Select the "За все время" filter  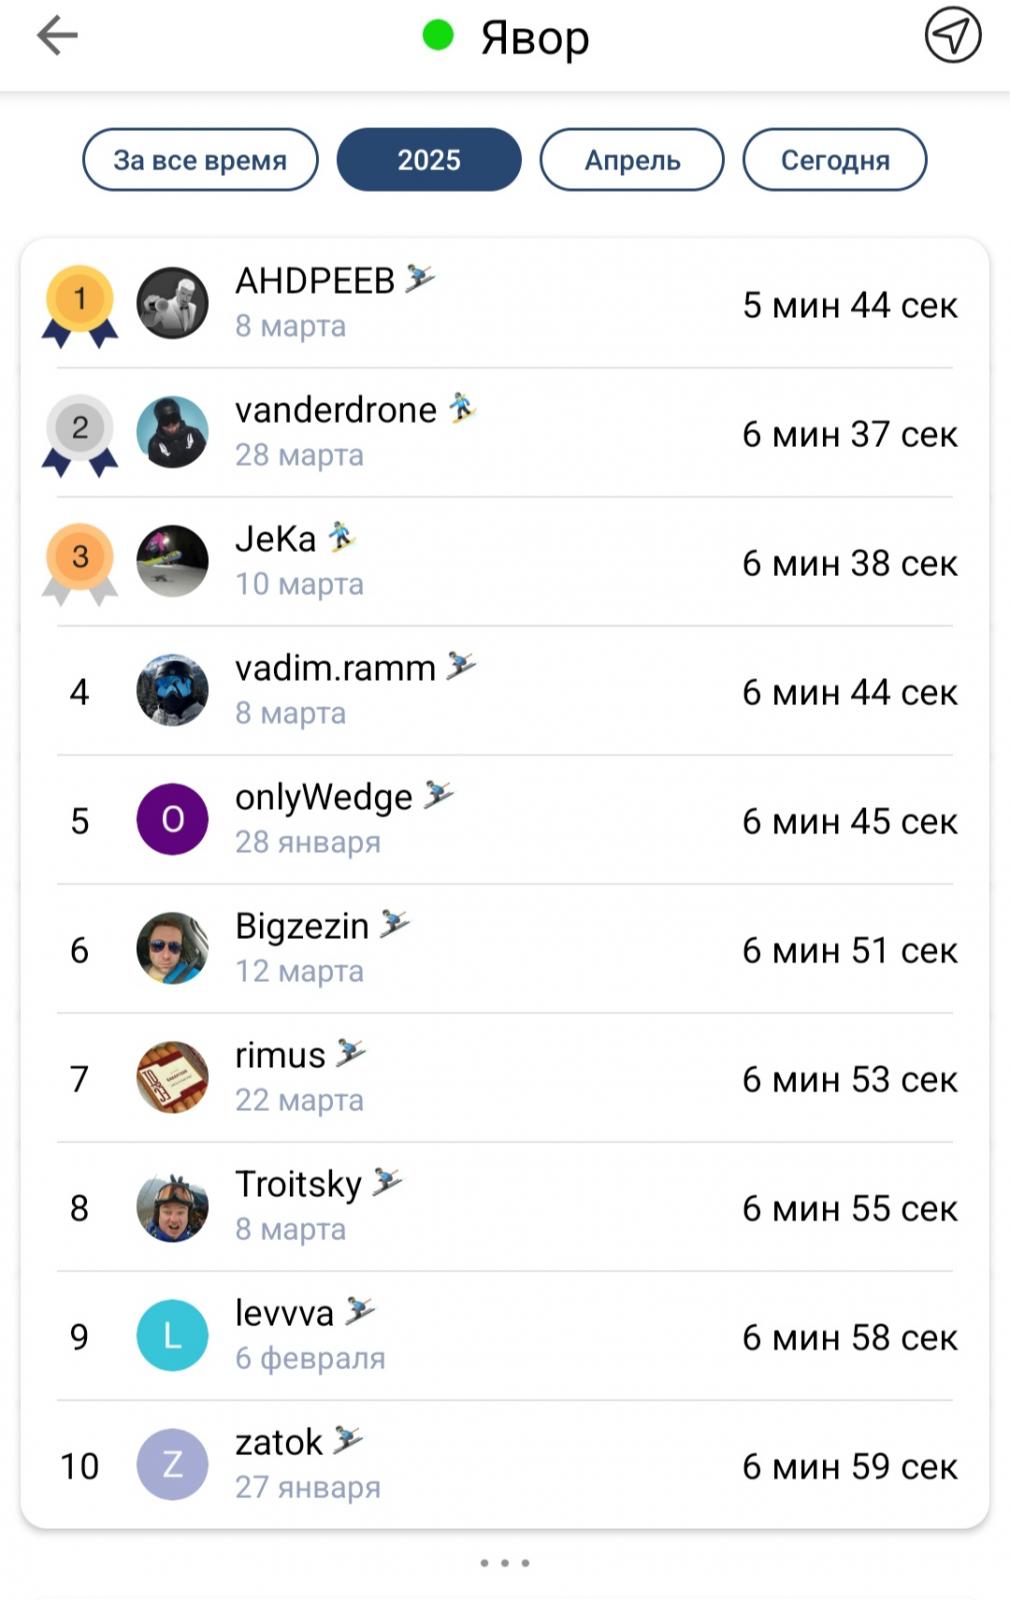coord(200,160)
